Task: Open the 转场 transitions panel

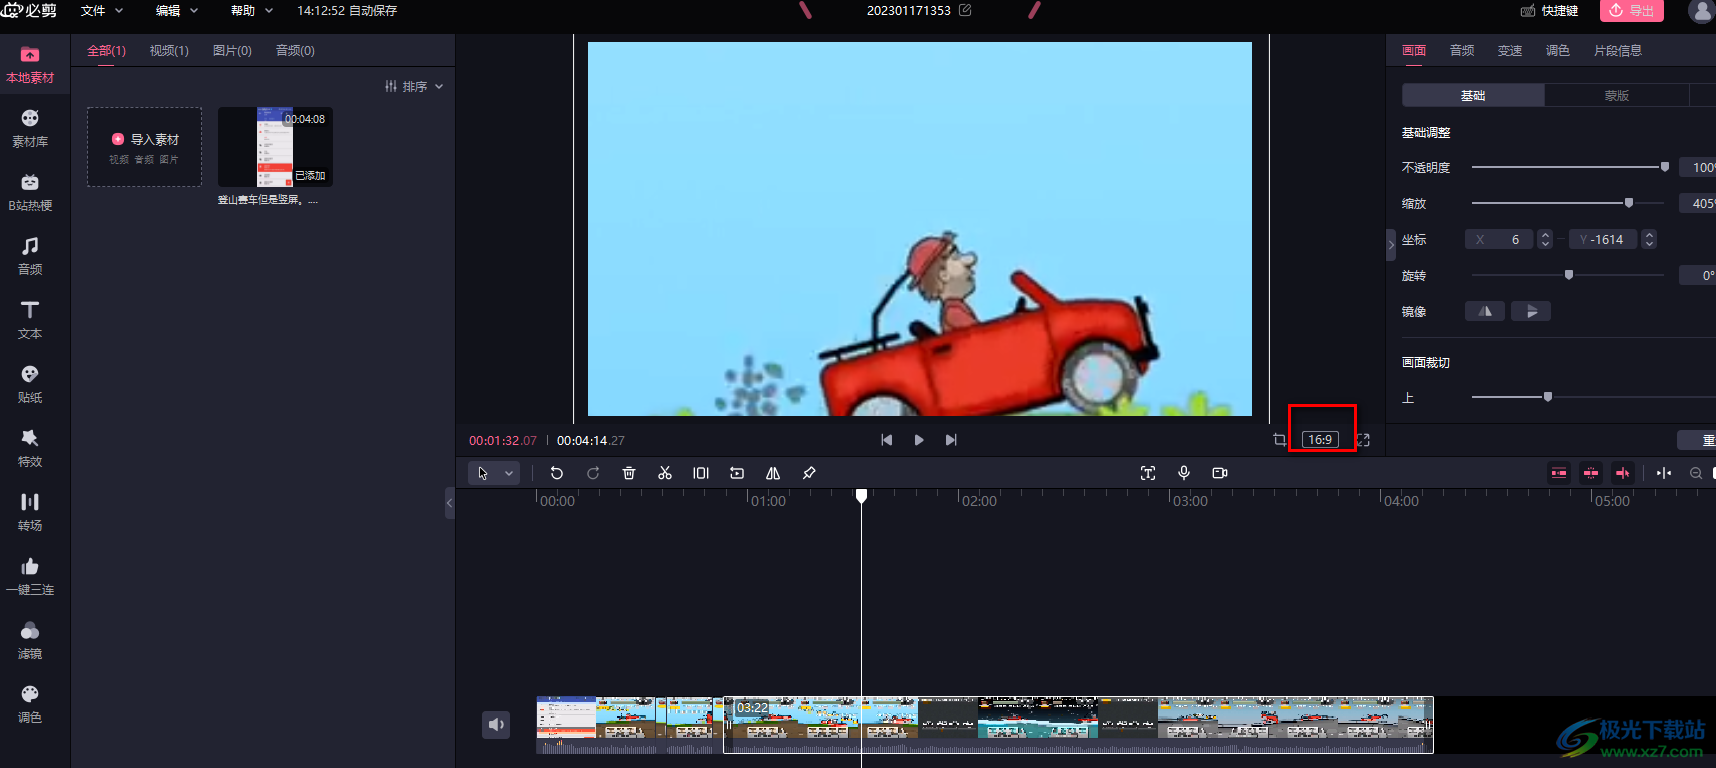Action: point(30,513)
